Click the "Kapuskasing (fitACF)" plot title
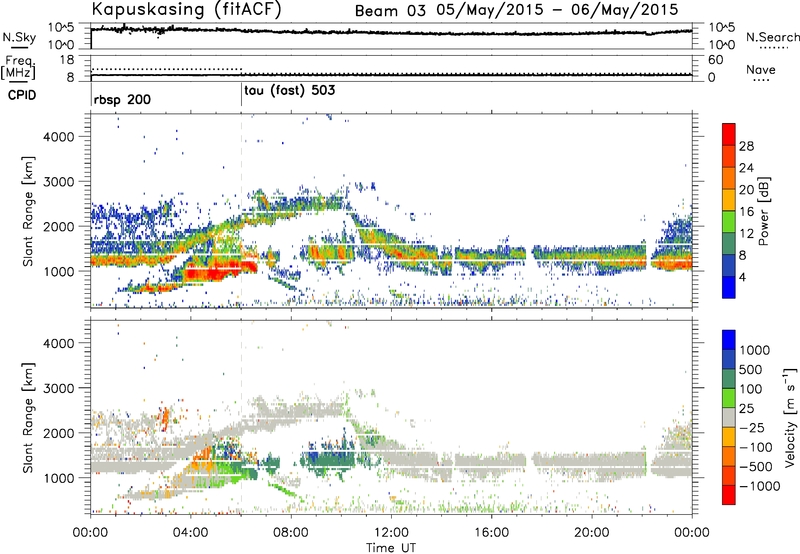Viewport: 800px width, 554px height. point(186,9)
